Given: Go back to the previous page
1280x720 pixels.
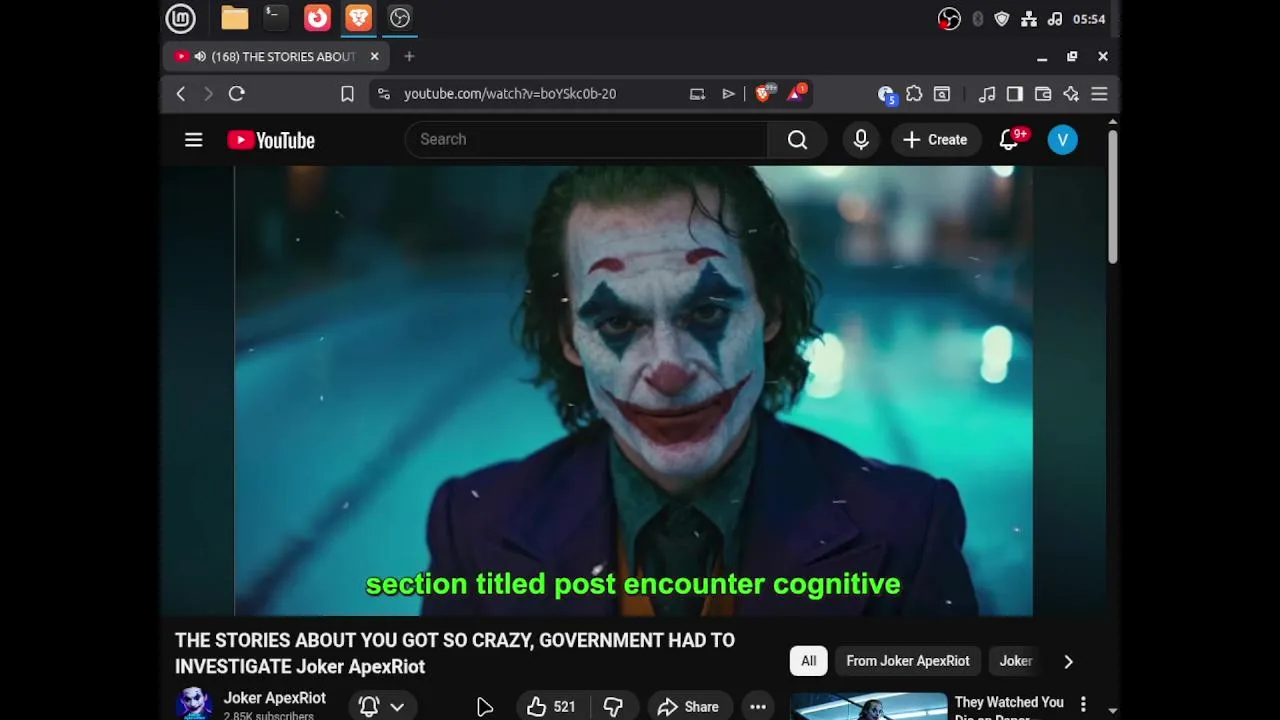Looking at the screenshot, I should click(181, 94).
